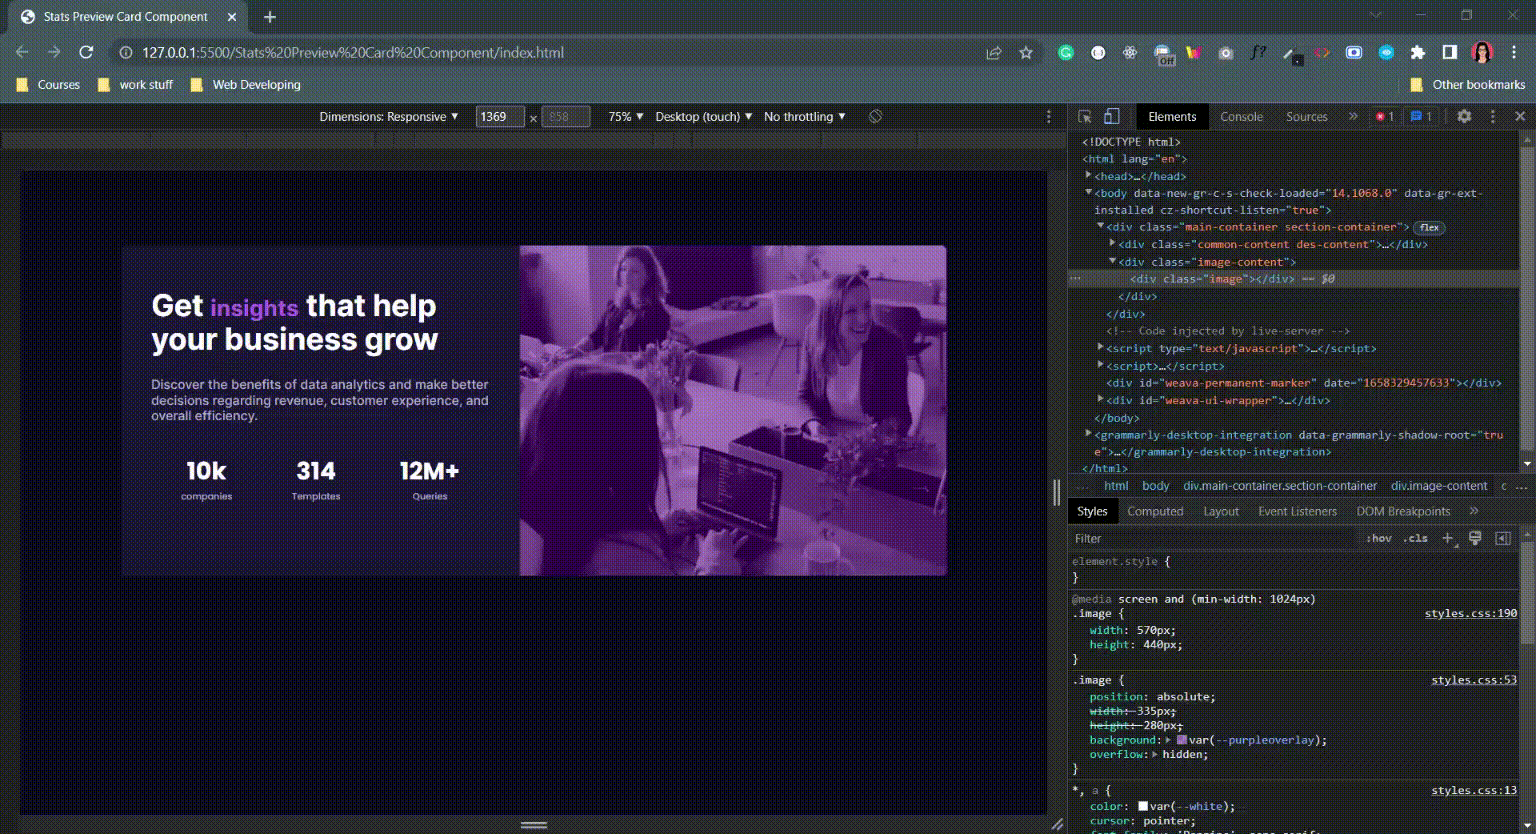This screenshot has width=1536, height=834.
Task: Select the weava-permanent-marker div line
Action: point(1303,383)
